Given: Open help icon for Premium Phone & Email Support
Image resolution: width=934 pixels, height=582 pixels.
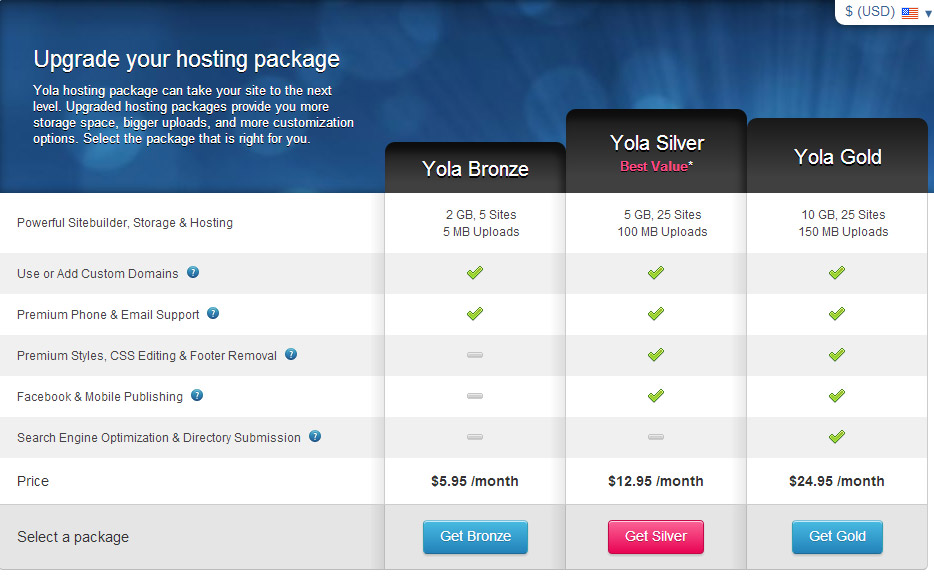Looking at the screenshot, I should (213, 313).
